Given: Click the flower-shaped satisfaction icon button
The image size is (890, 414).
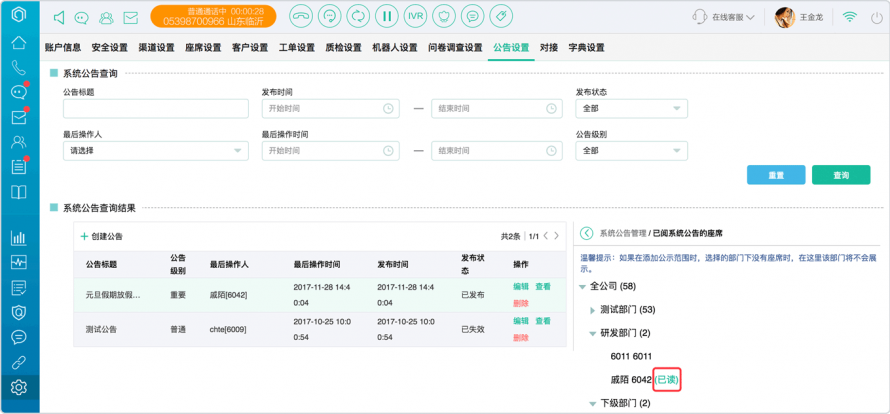Looking at the screenshot, I should click(x=444, y=16).
